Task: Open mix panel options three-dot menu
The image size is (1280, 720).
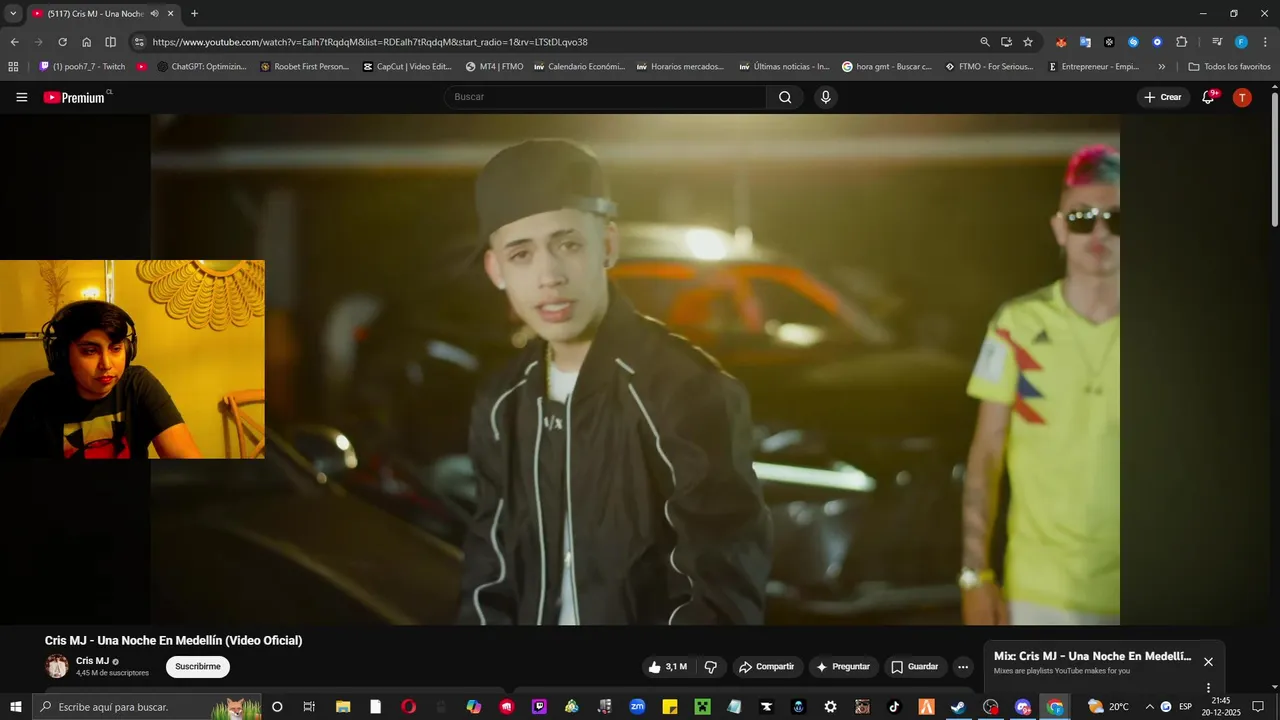Action: [x=1208, y=687]
